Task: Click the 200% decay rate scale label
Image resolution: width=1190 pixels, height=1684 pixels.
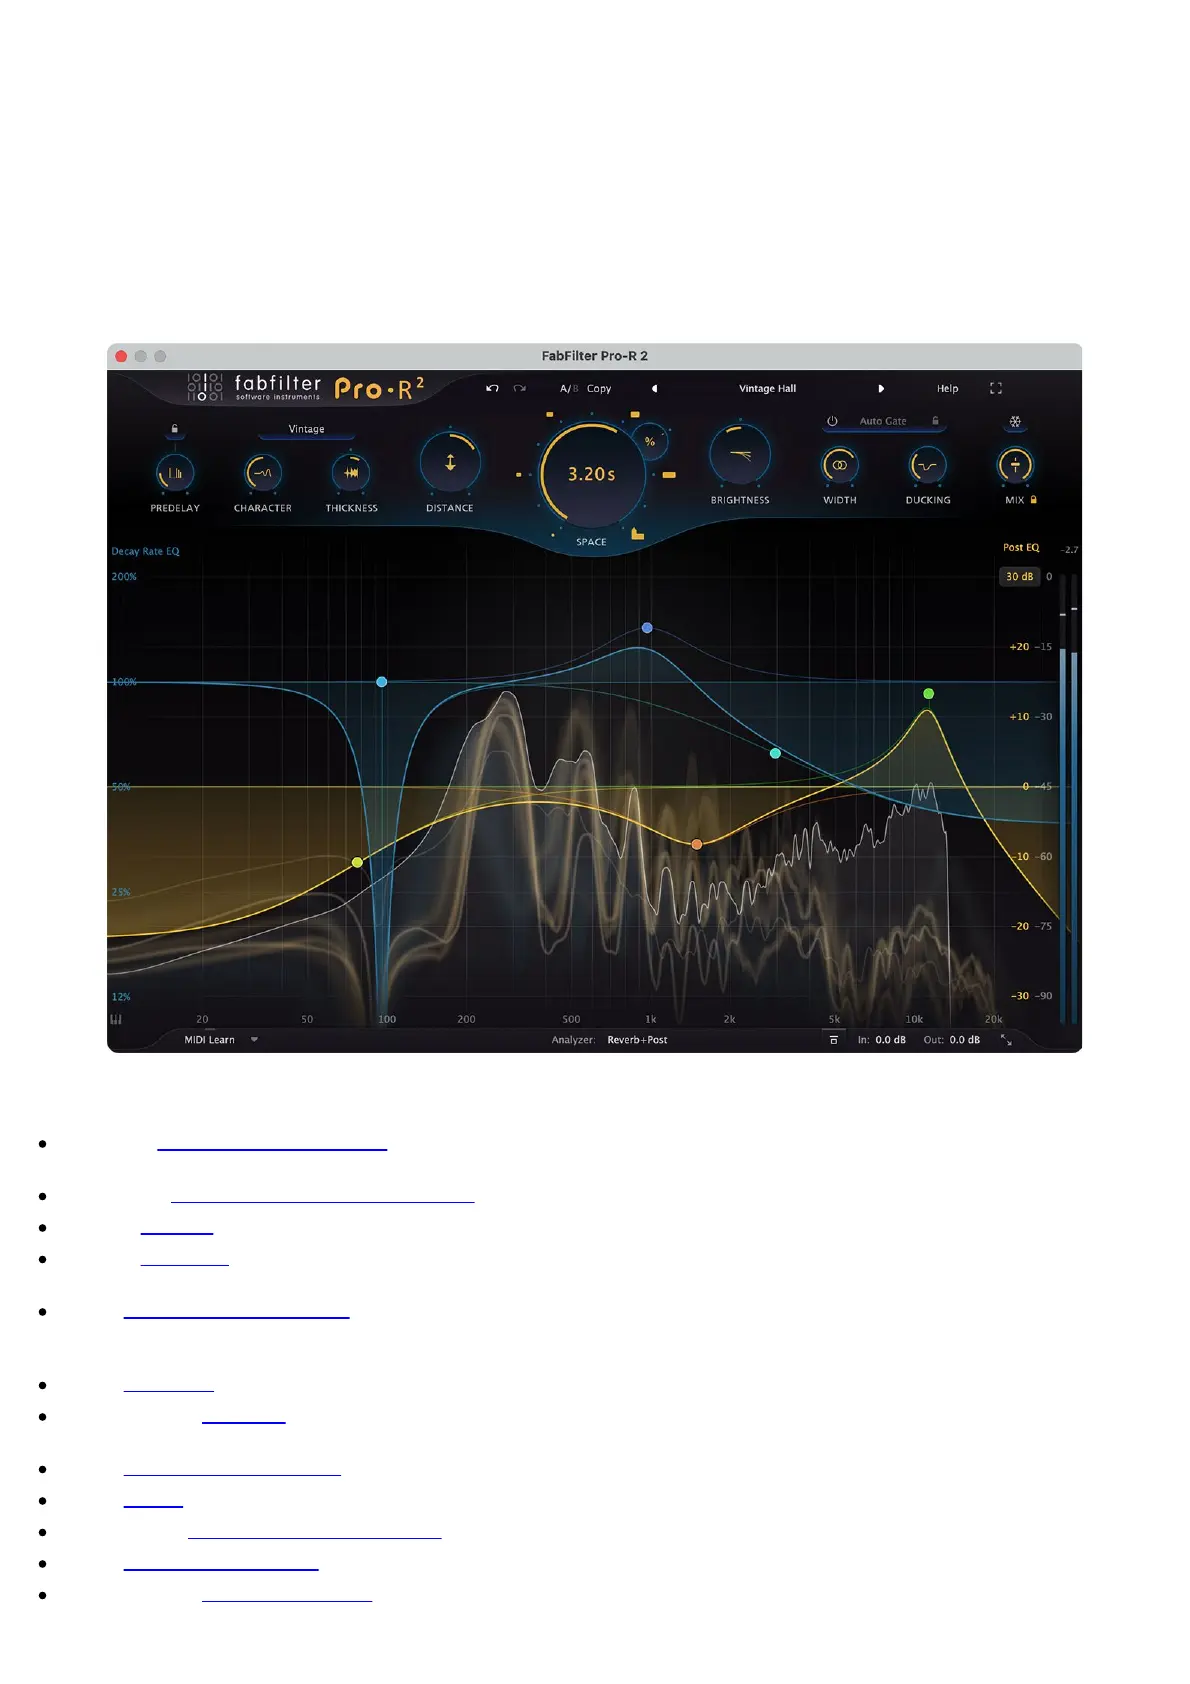Action: point(124,577)
